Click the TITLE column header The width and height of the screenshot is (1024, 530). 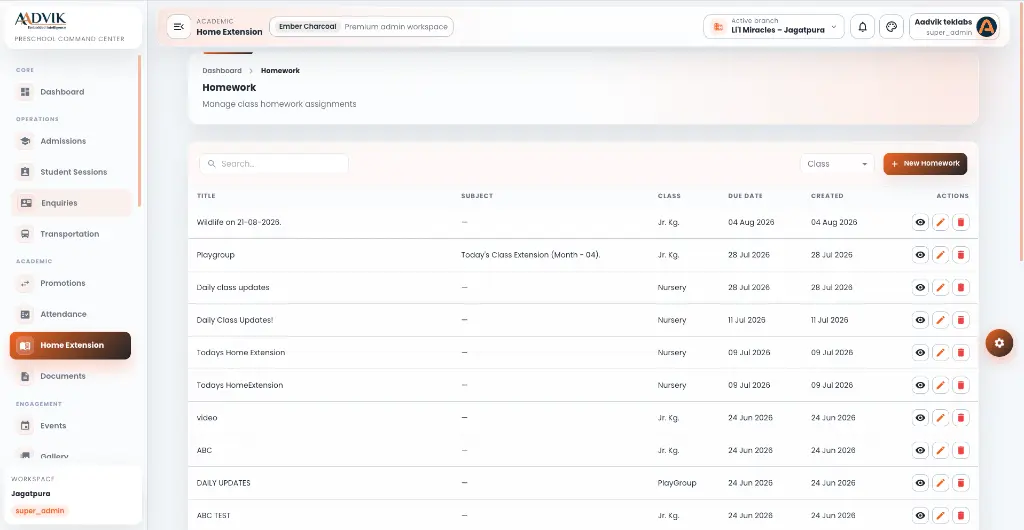[206, 196]
